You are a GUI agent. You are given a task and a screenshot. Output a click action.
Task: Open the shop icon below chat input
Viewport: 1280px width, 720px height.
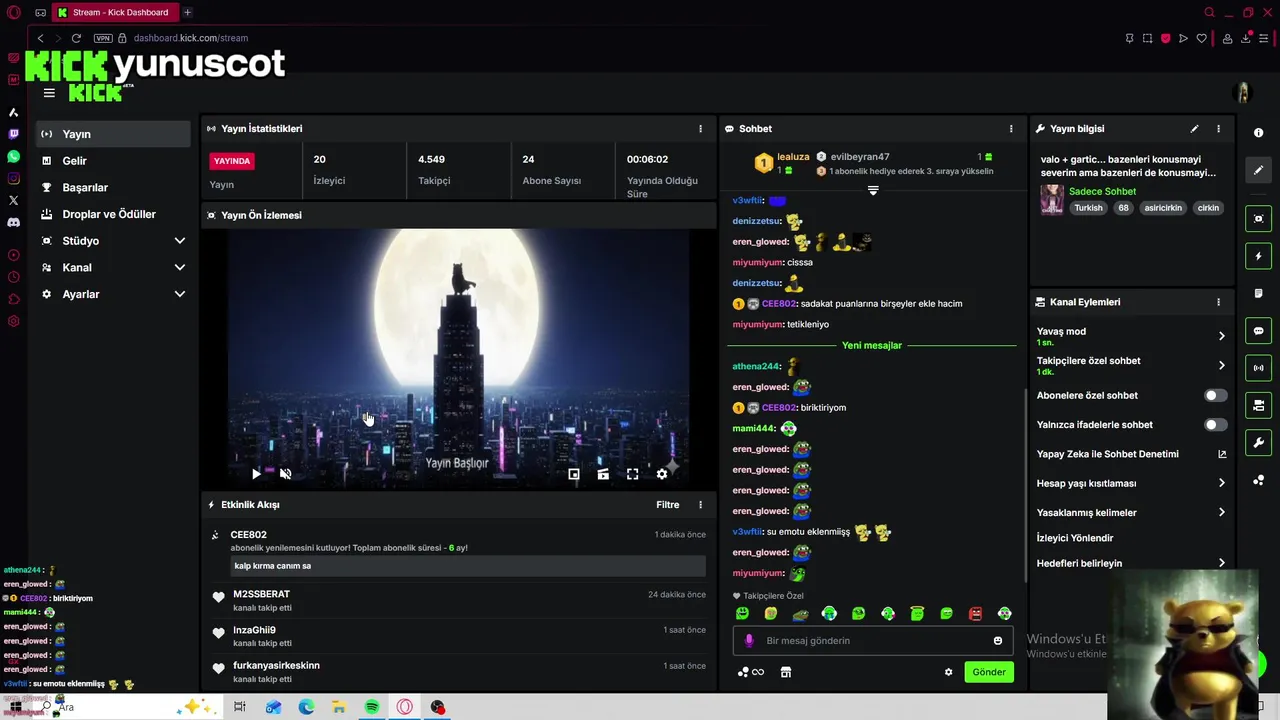click(786, 672)
